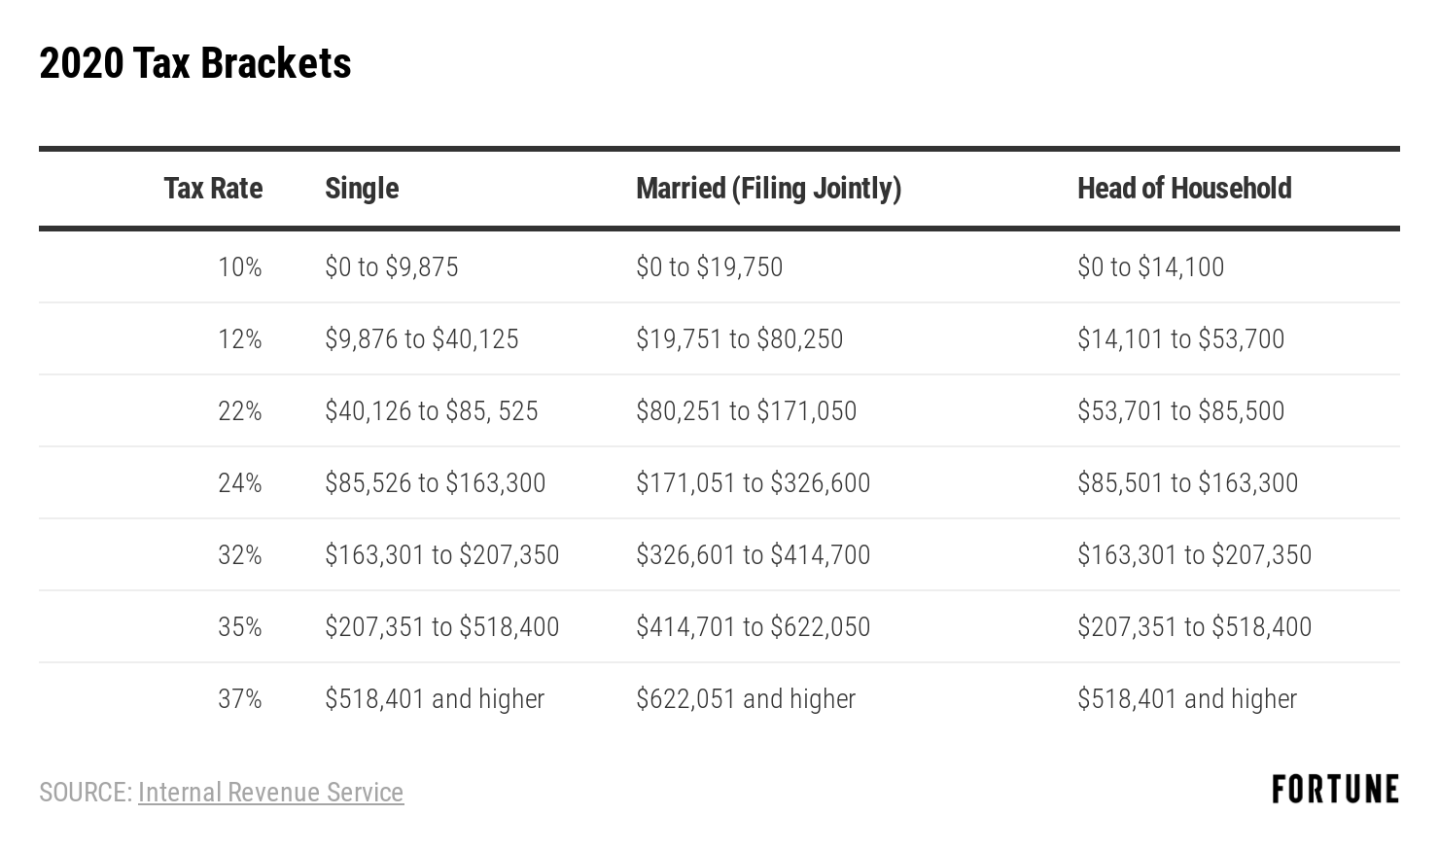Open the Internal Revenue Service source link
Viewport: 1439px width, 850px height.
[x=270, y=792]
